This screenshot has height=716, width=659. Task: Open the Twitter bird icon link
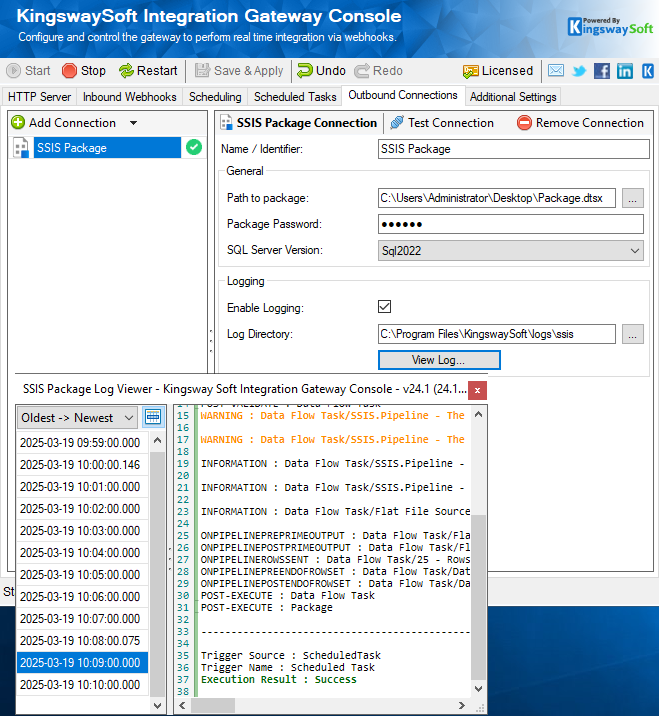coord(579,71)
